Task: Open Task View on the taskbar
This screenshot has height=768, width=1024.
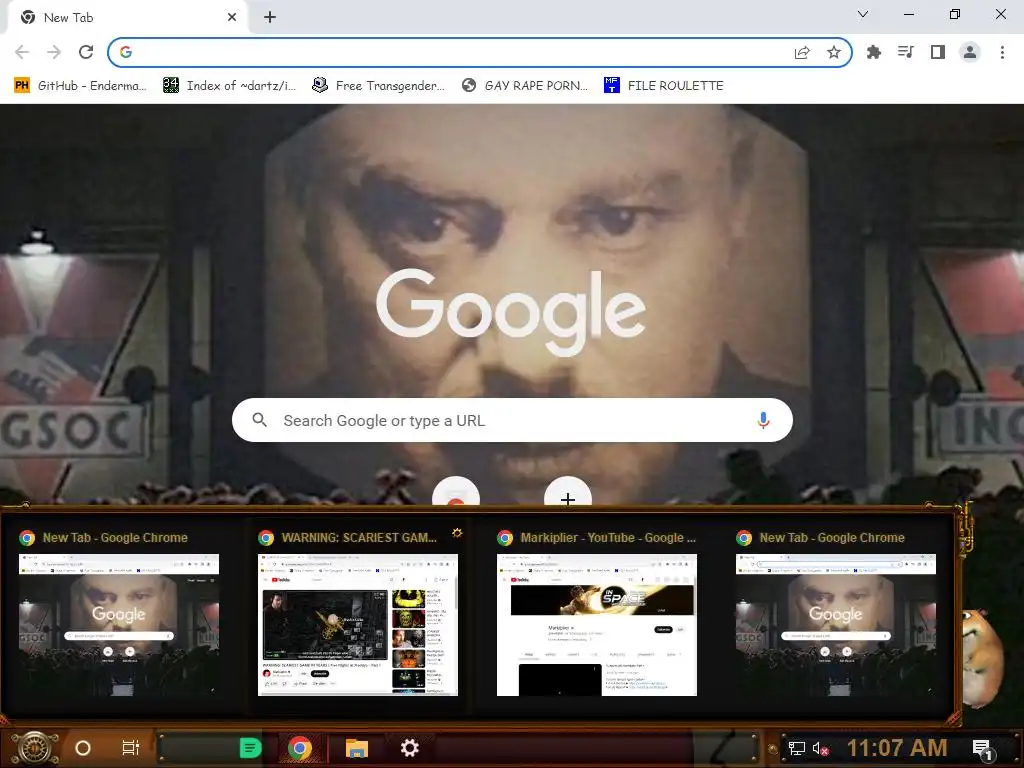Action: (131, 748)
